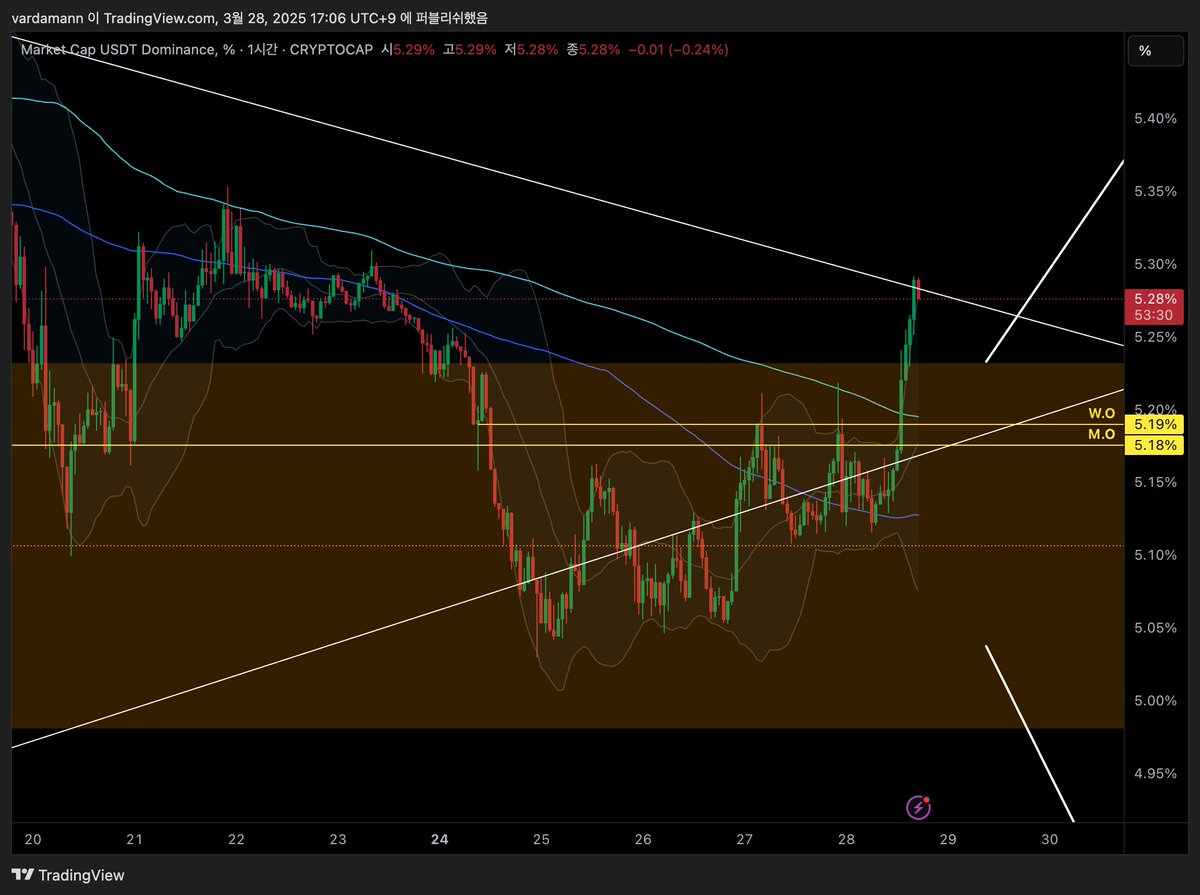
Task: Click 5.30% on the price axis
Action: click(1155, 264)
